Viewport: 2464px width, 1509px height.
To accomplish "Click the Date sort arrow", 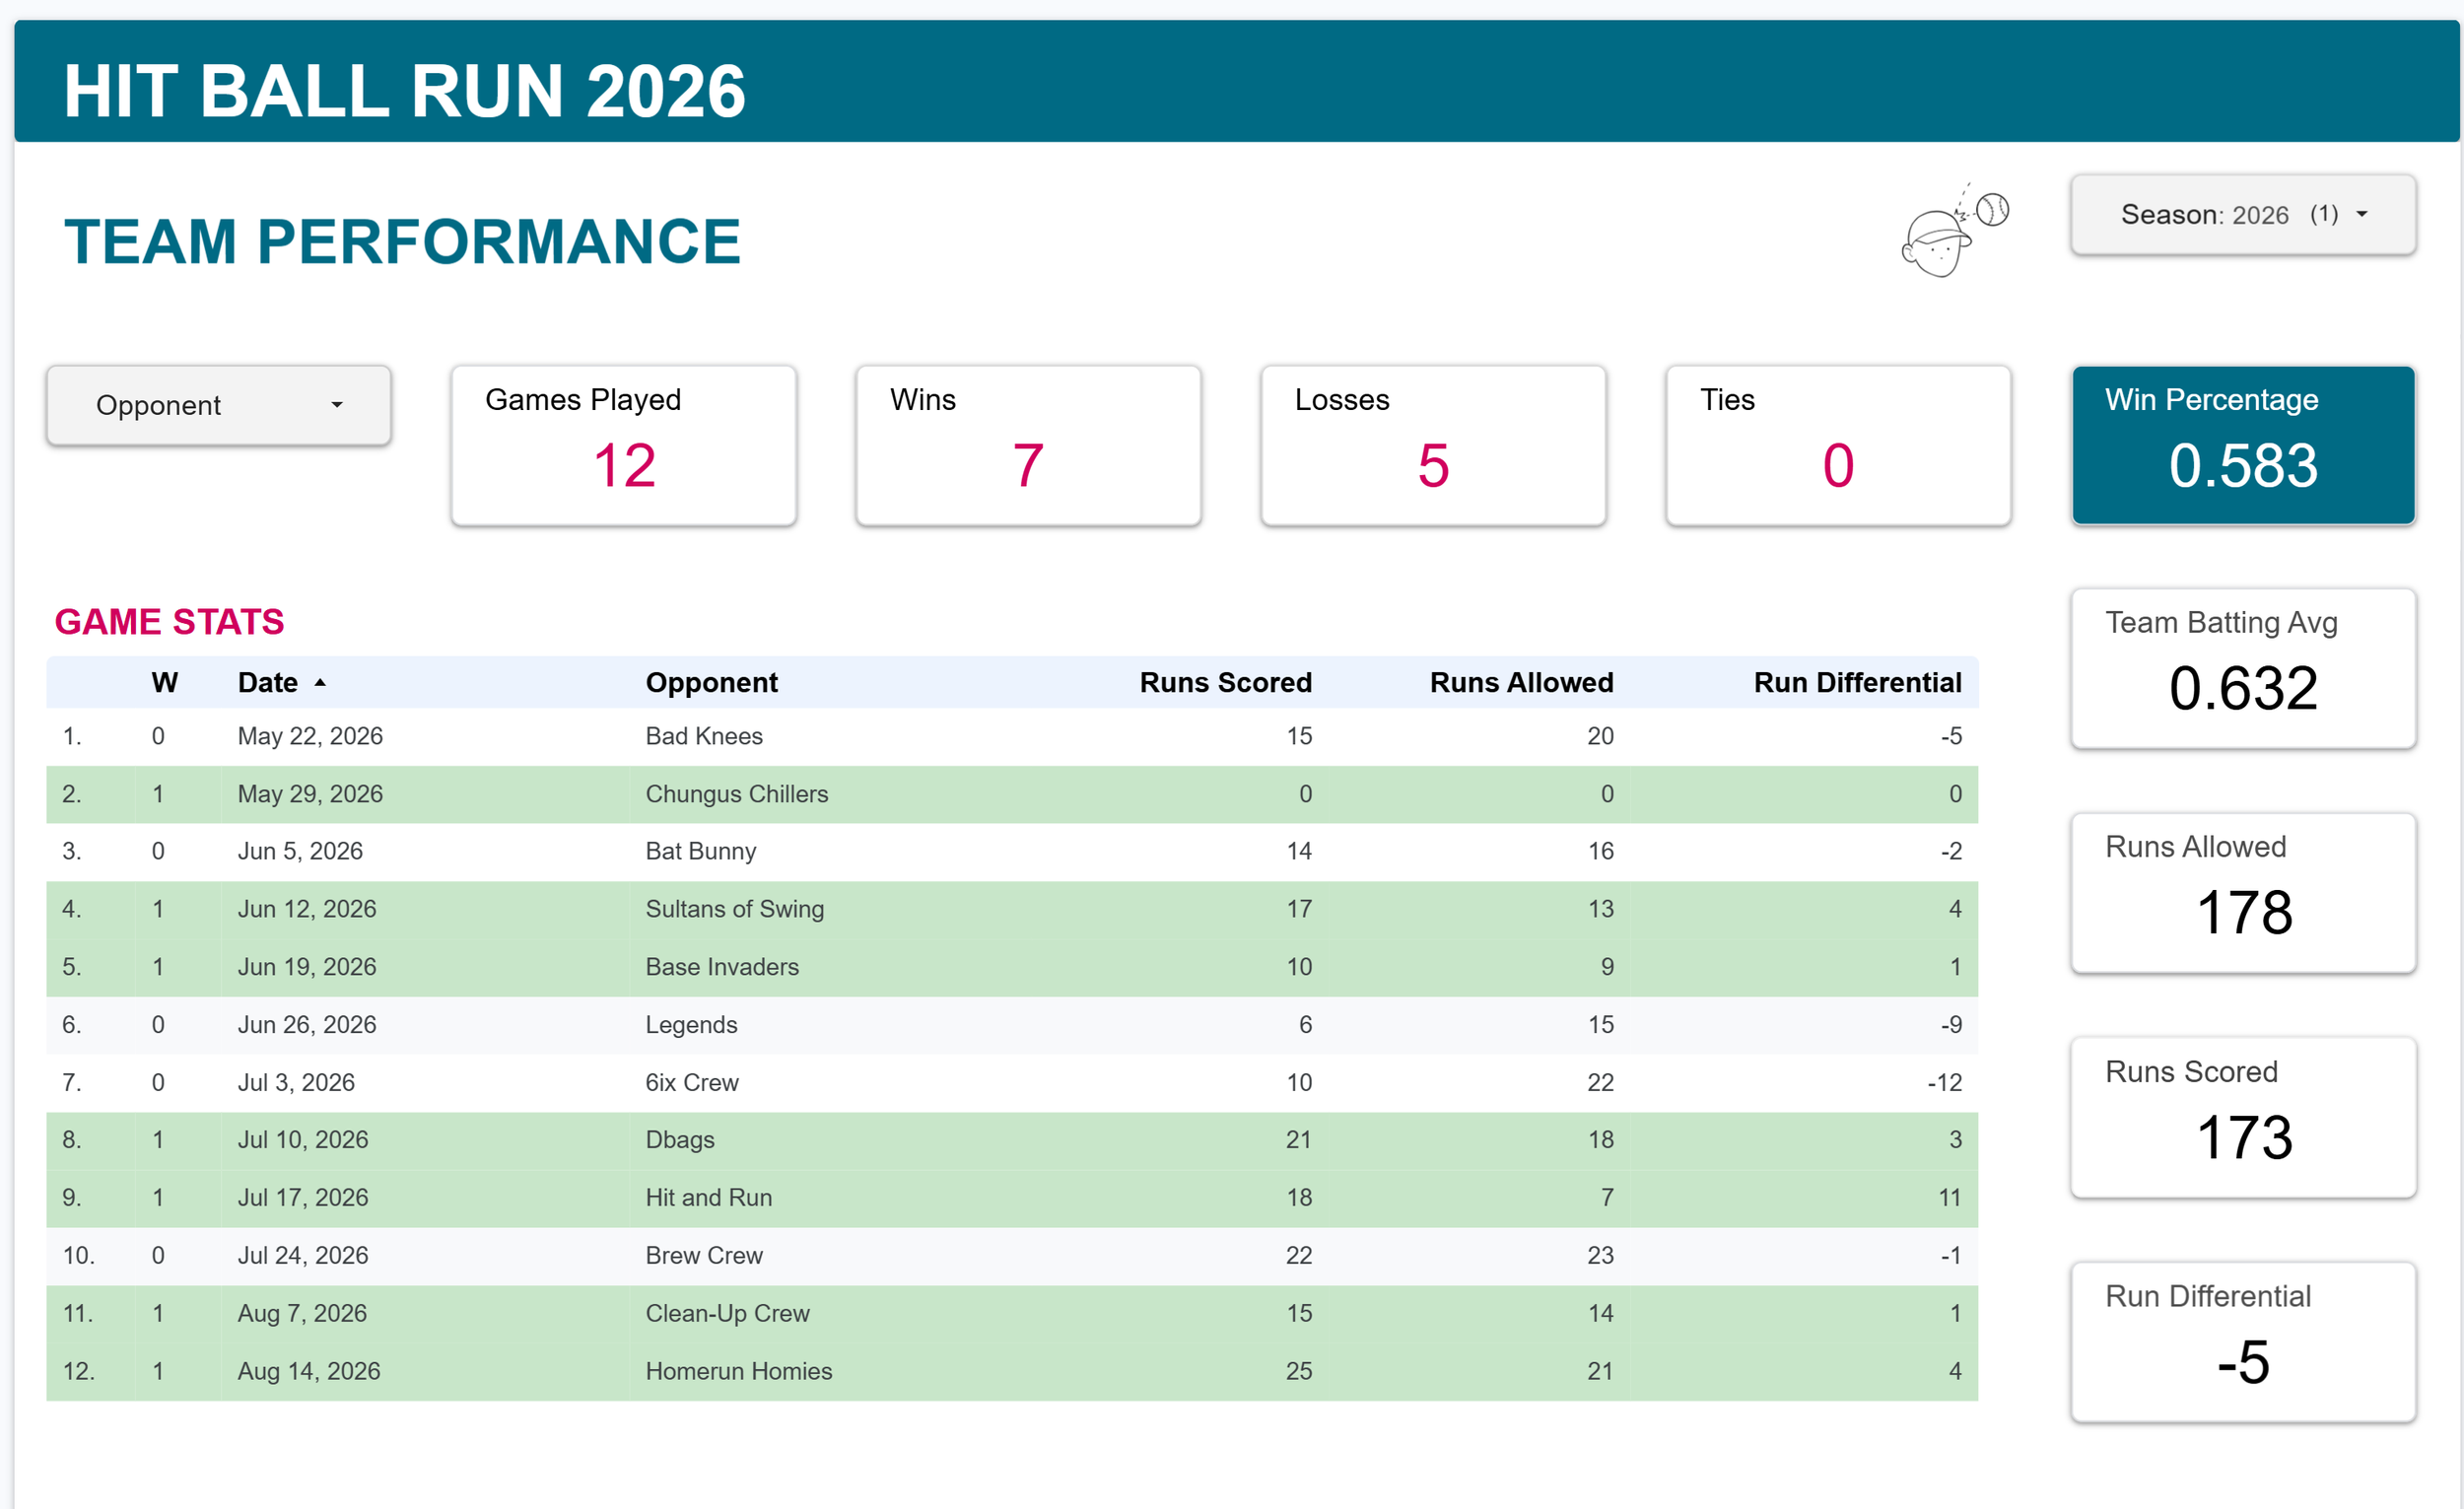I will (320, 682).
